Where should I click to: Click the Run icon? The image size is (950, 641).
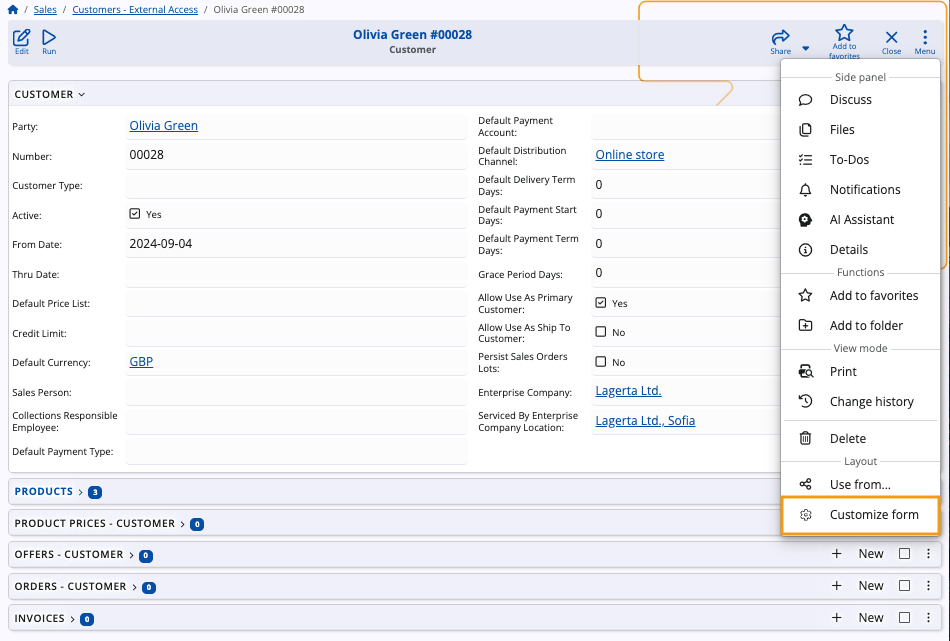[x=49, y=39]
